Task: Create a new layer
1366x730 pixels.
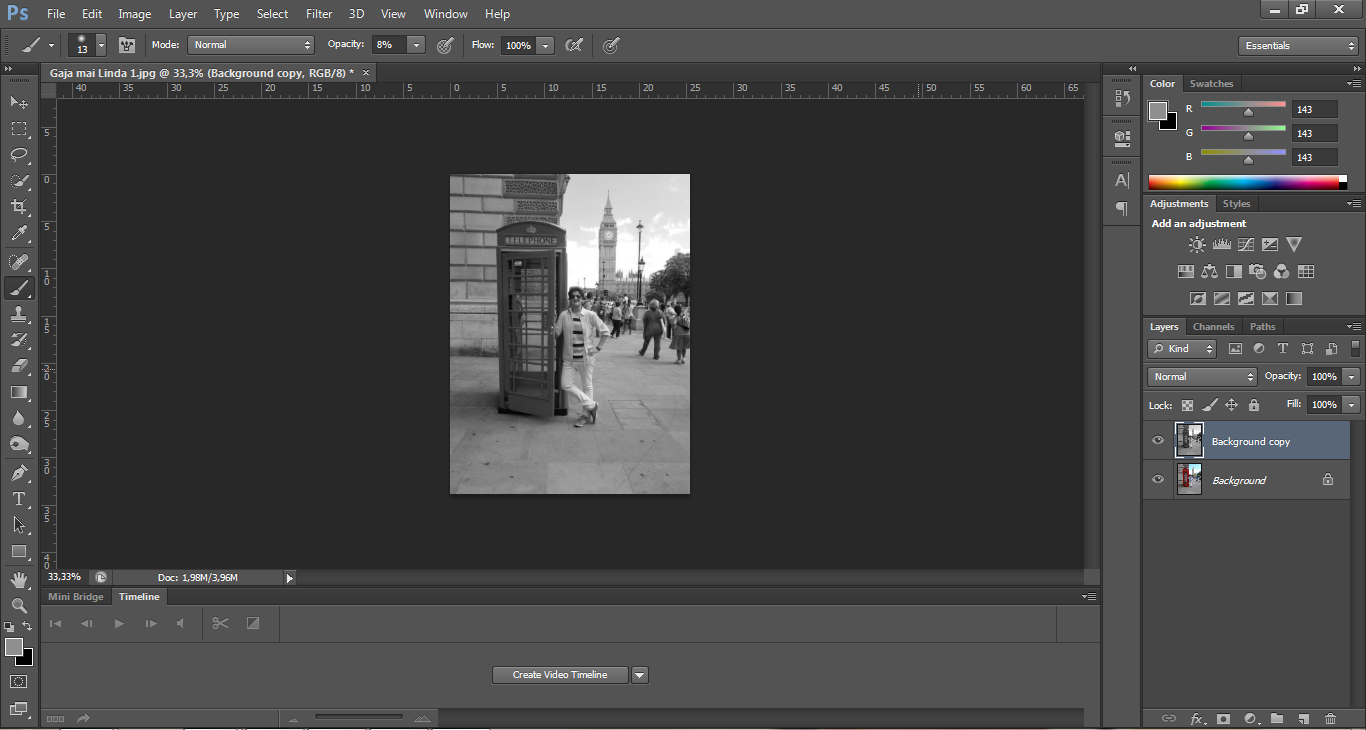Action: pos(1303,718)
